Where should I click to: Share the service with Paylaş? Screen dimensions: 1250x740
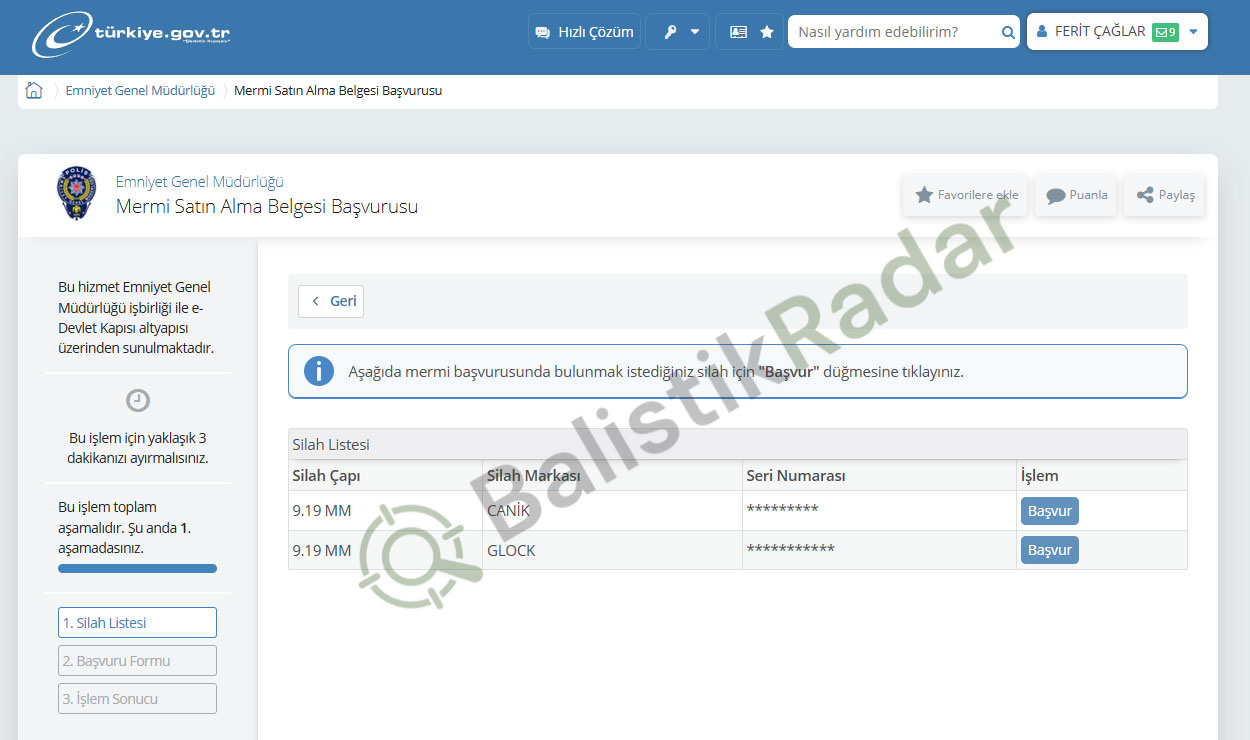tap(1165, 195)
